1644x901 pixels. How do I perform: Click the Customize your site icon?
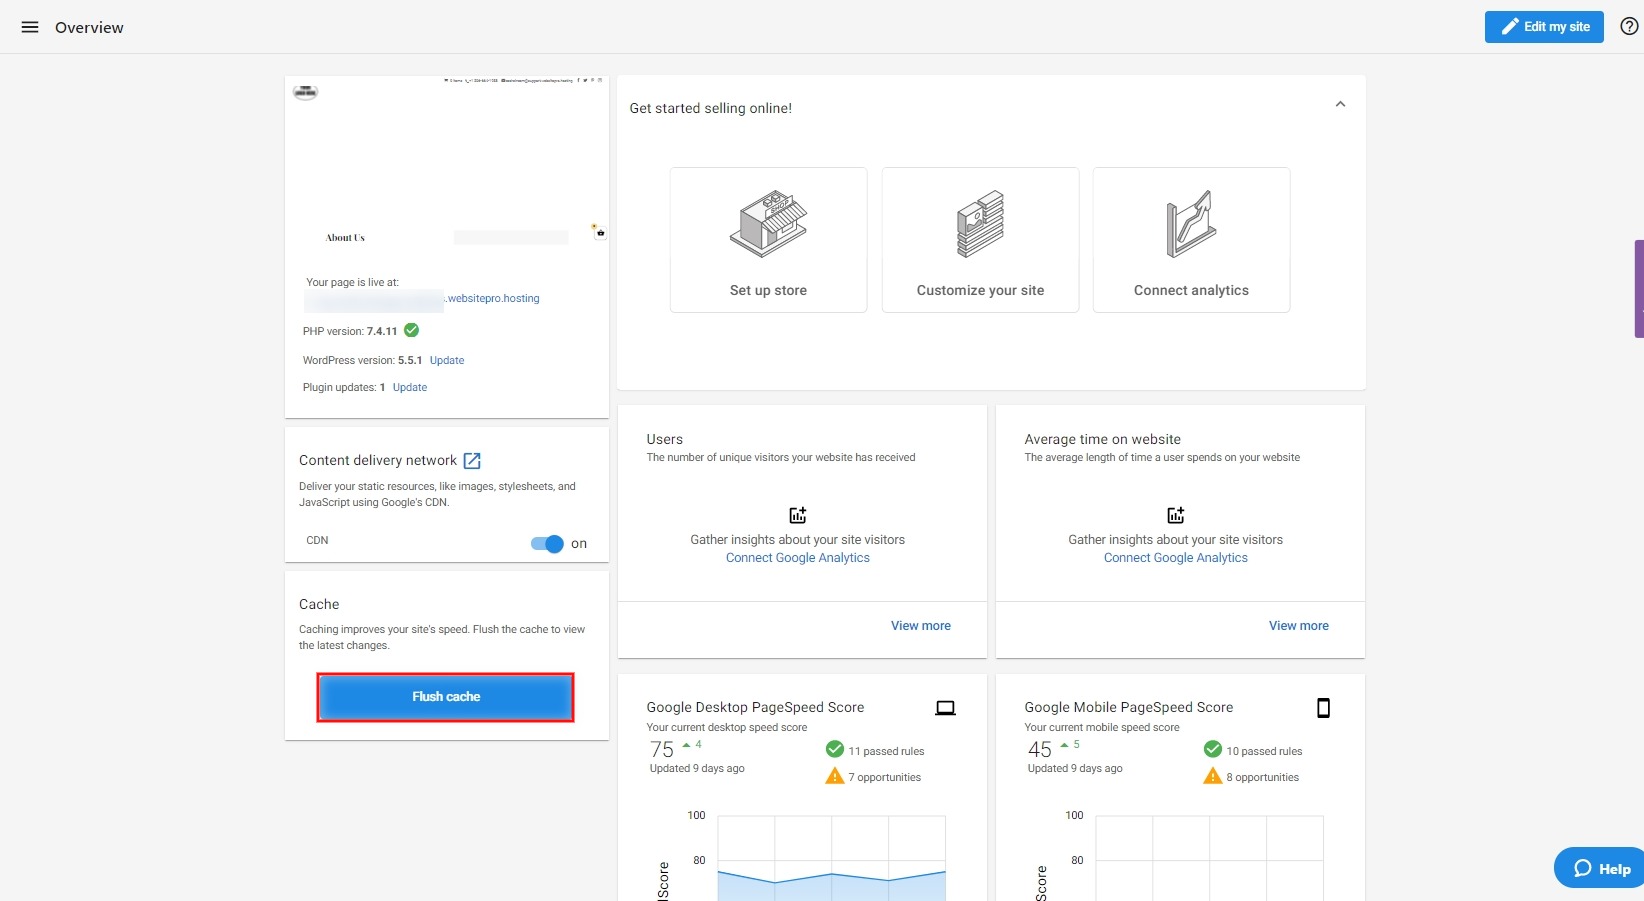[x=980, y=224]
